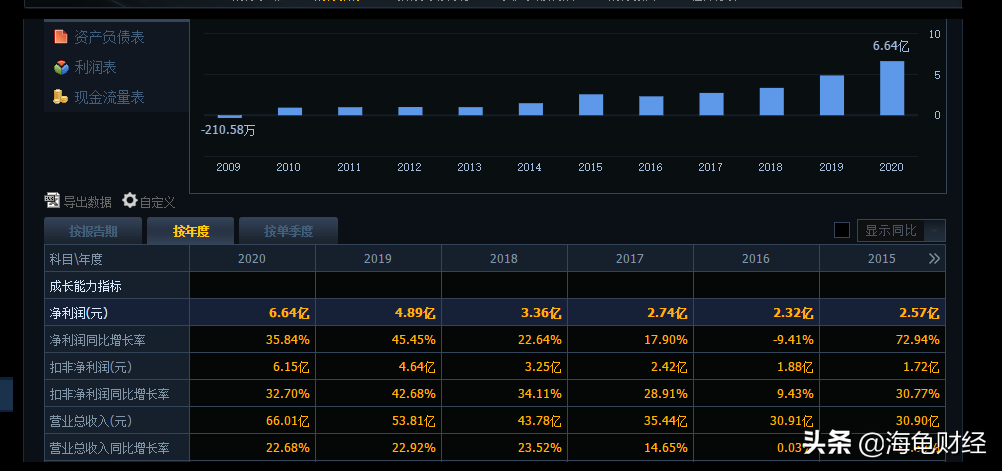Click the 现金流量表 coins icon

click(x=61, y=97)
